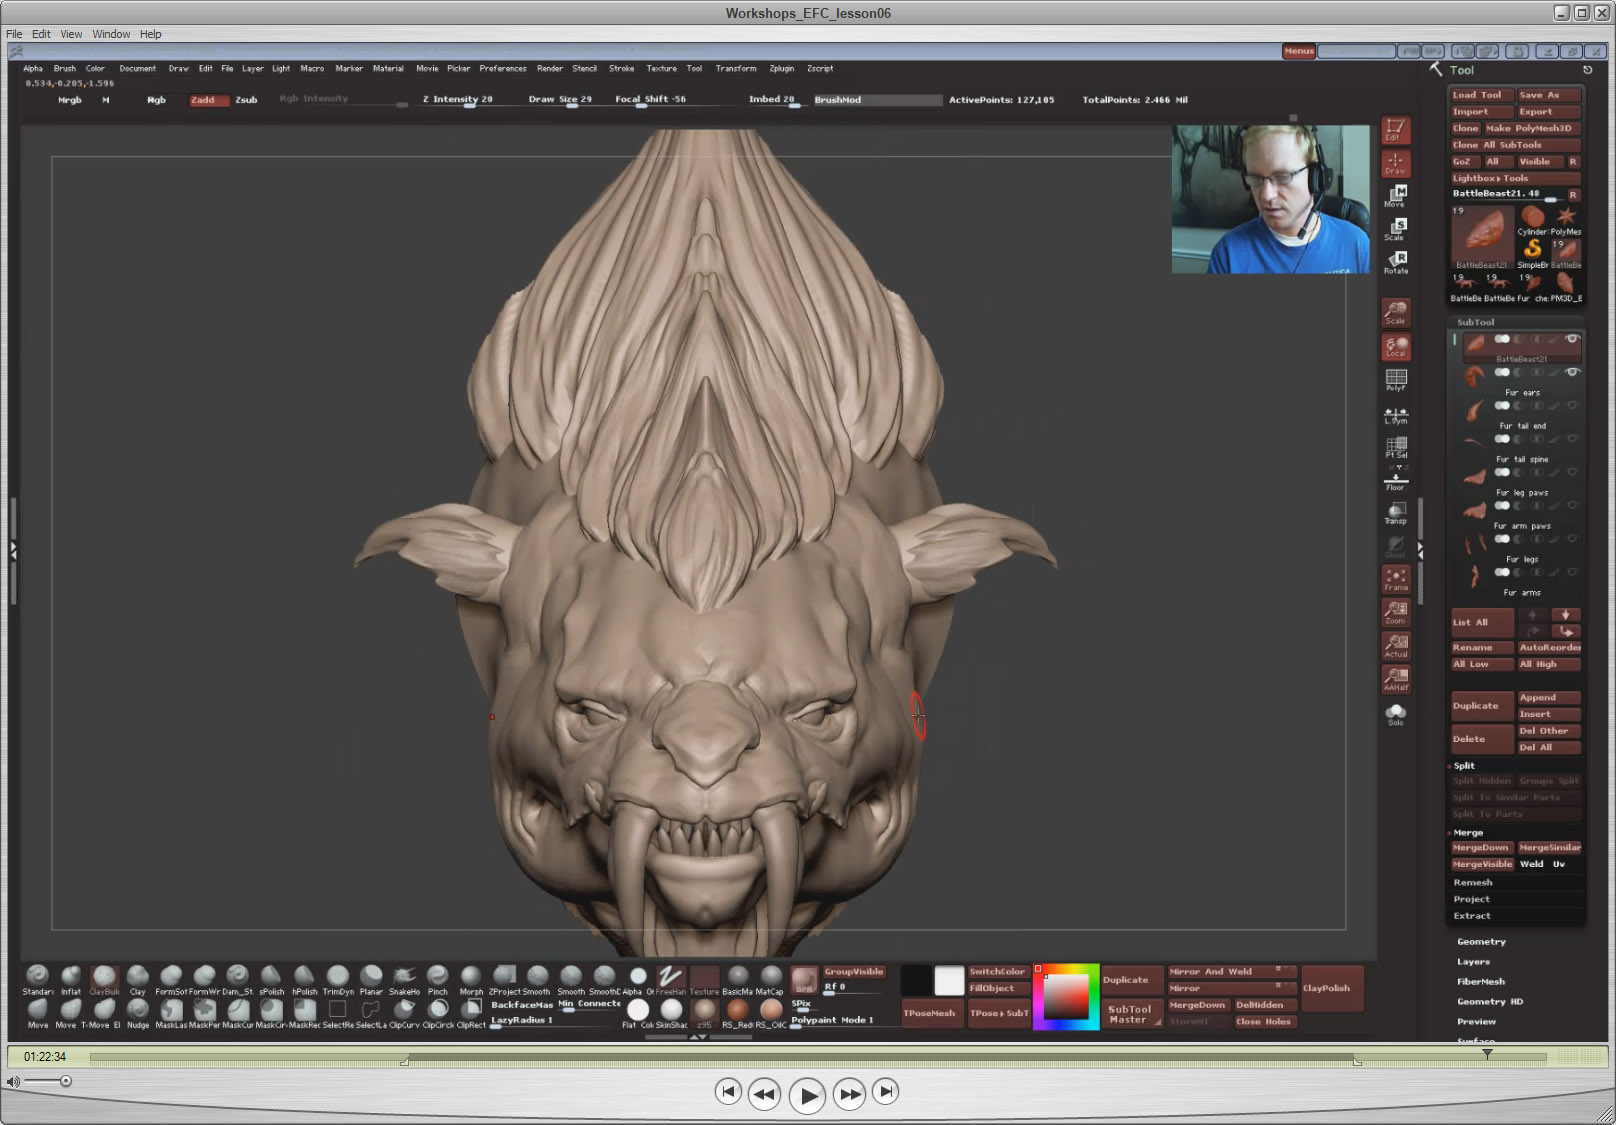The image size is (1616, 1125).
Task: Choose the SnakeHook brush
Action: 405,979
